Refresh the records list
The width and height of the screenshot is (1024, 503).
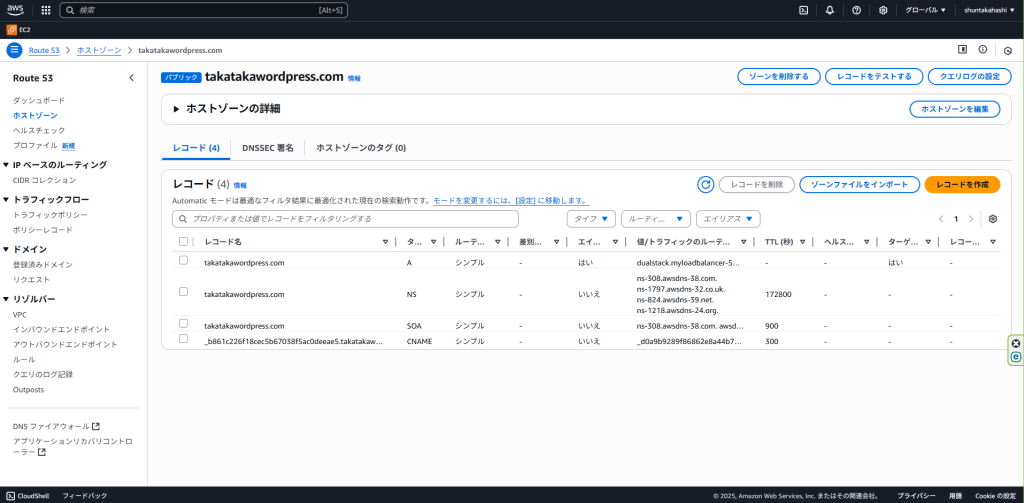pos(705,185)
